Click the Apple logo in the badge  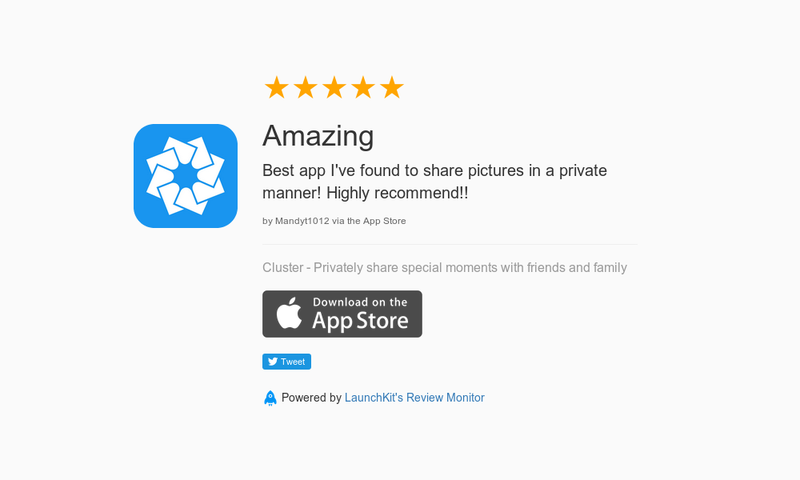pos(289,313)
